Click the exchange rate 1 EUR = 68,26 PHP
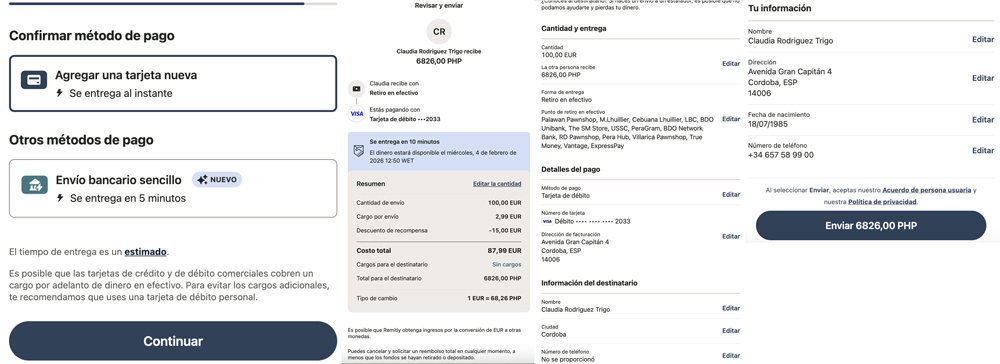Viewport: 1000px width, 364px height. (494, 298)
